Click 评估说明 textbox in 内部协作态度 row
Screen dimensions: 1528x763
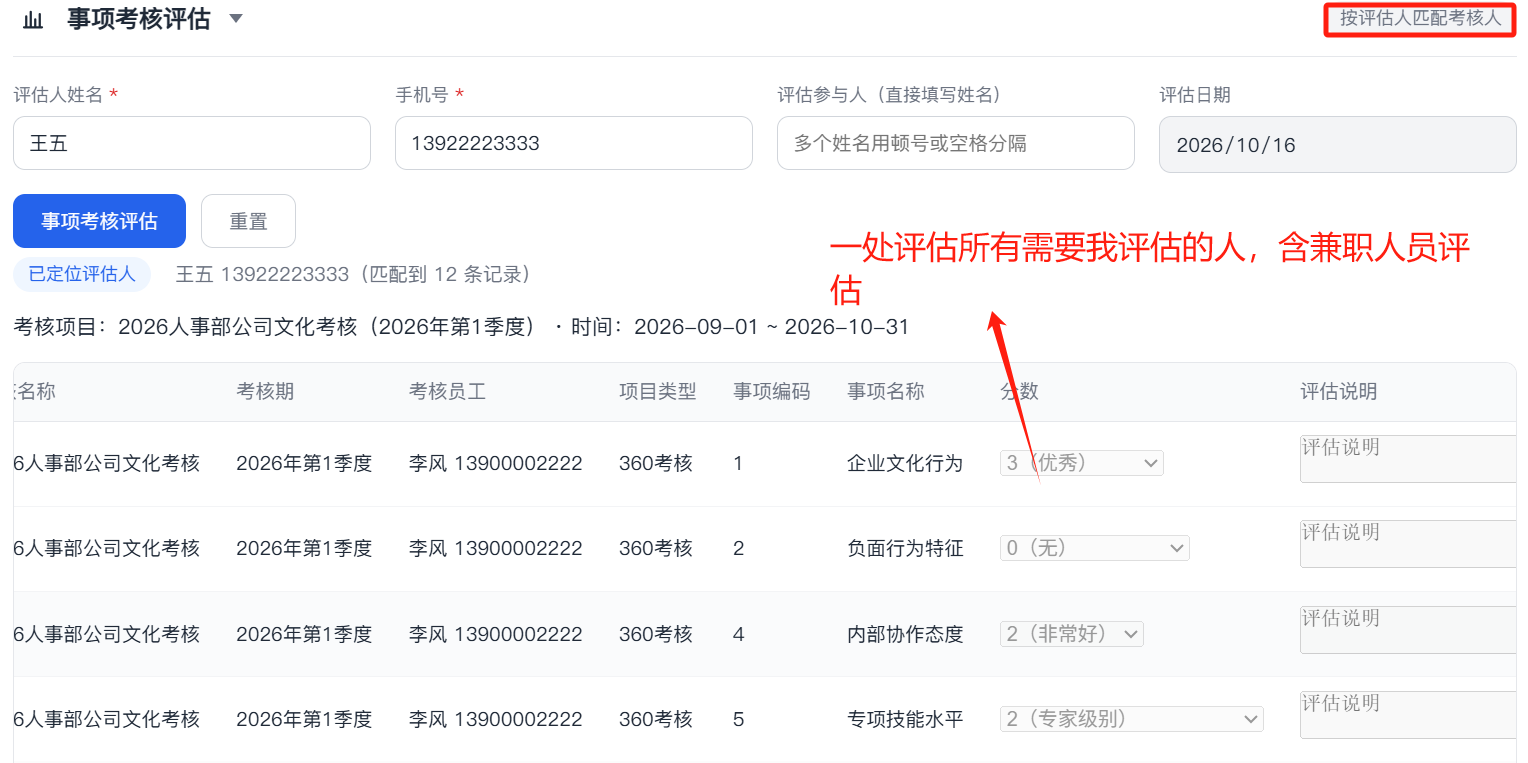[x=1408, y=630]
